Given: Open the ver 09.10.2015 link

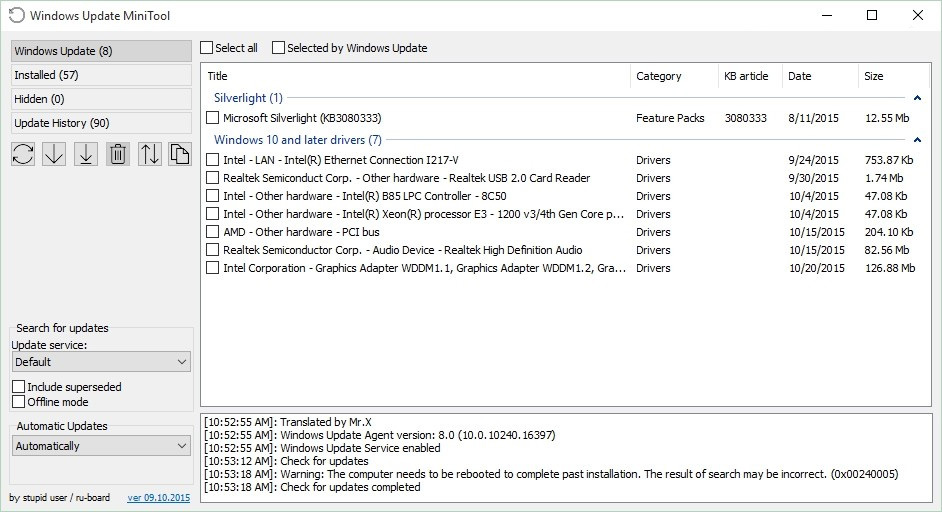Looking at the screenshot, I should pyautogui.click(x=159, y=498).
